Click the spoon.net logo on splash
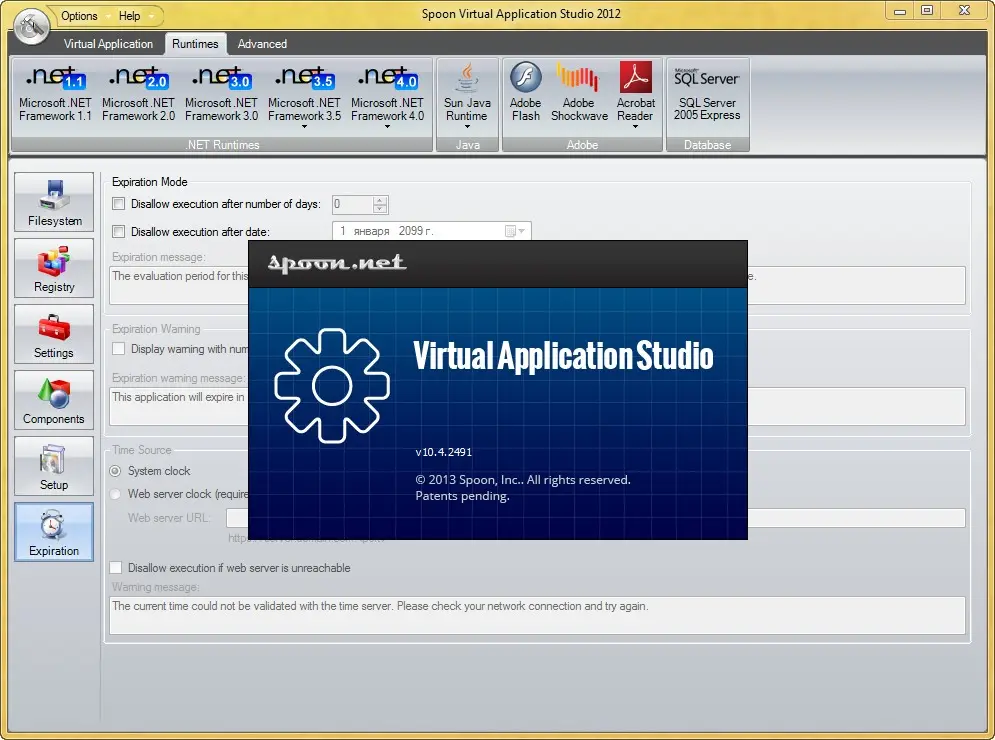Image resolution: width=995 pixels, height=740 pixels. 337,263
